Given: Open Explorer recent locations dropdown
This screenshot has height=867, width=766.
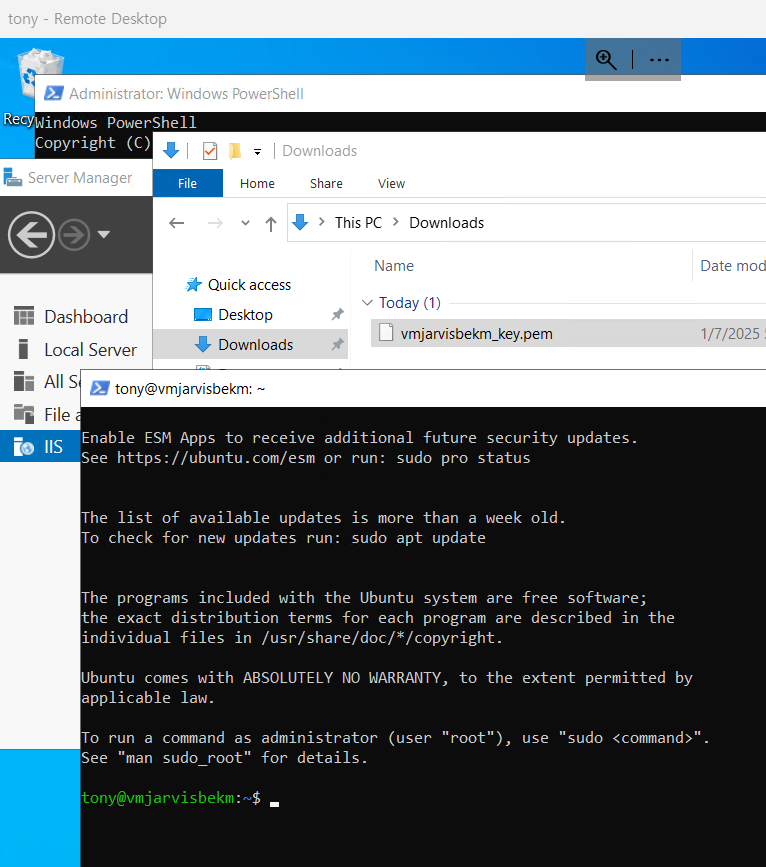Looking at the screenshot, I should pyautogui.click(x=245, y=223).
